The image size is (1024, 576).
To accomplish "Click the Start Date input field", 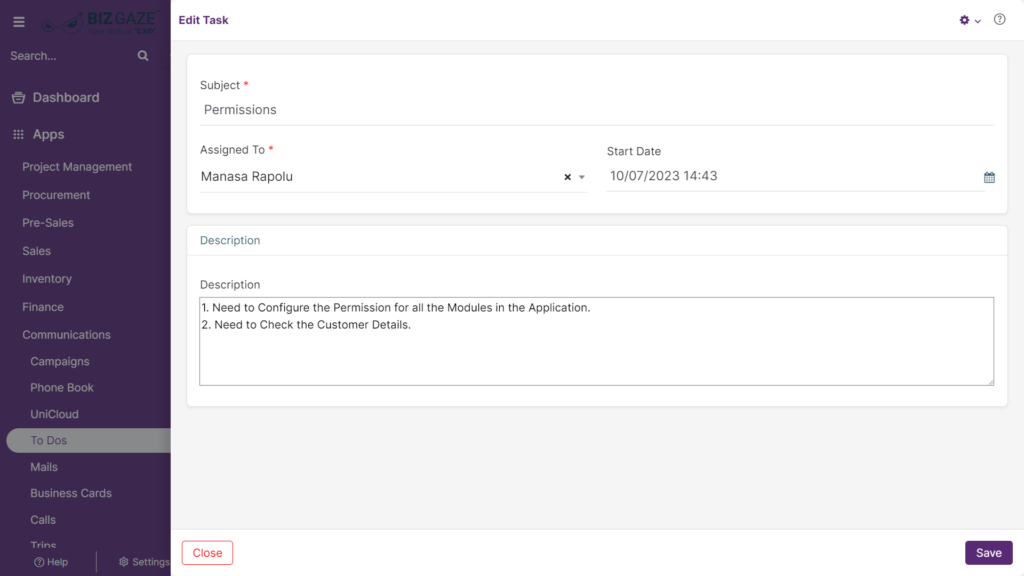I will point(794,176).
